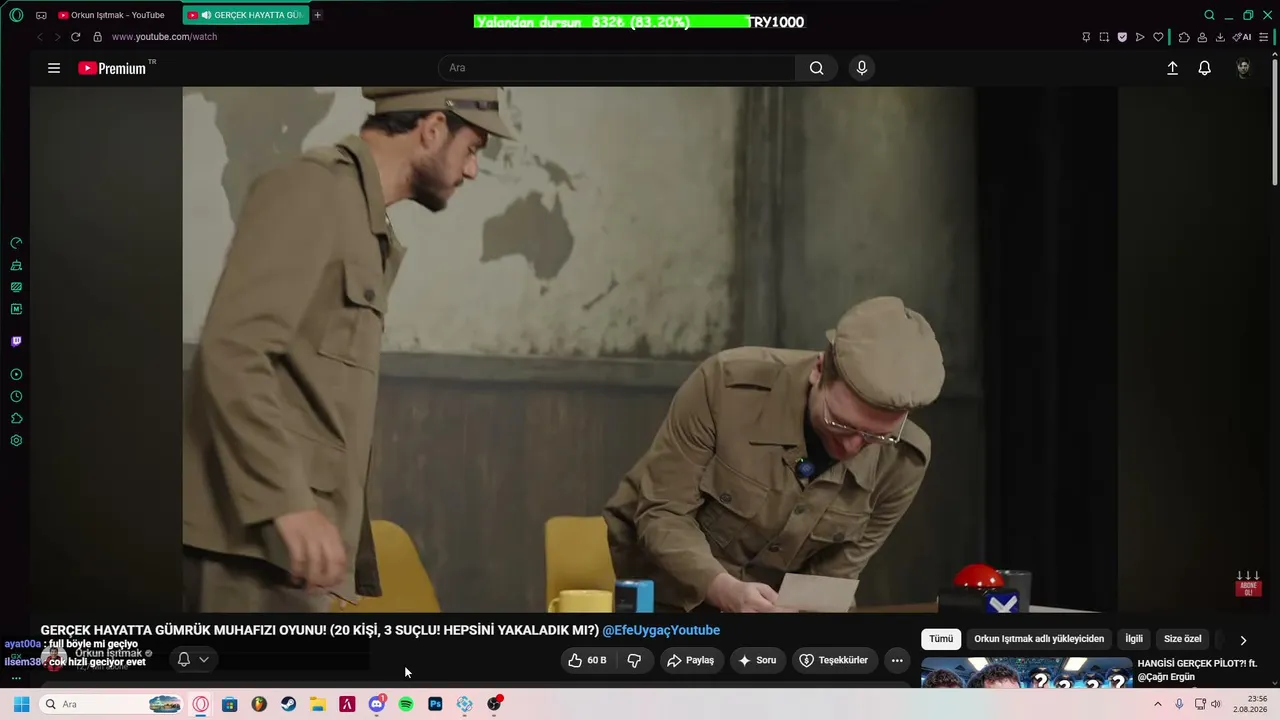Click the YouTube search input field
The height and width of the screenshot is (720, 1280).
[x=617, y=68]
